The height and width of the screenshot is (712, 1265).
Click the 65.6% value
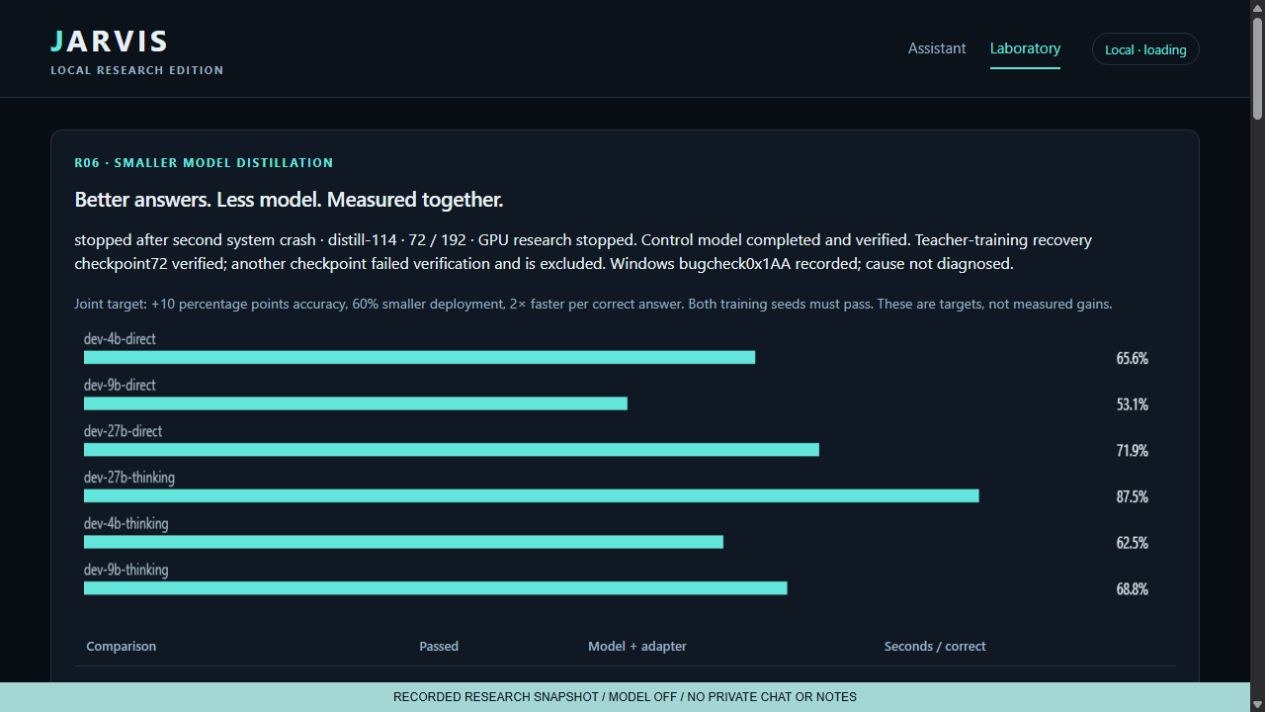click(x=1132, y=358)
